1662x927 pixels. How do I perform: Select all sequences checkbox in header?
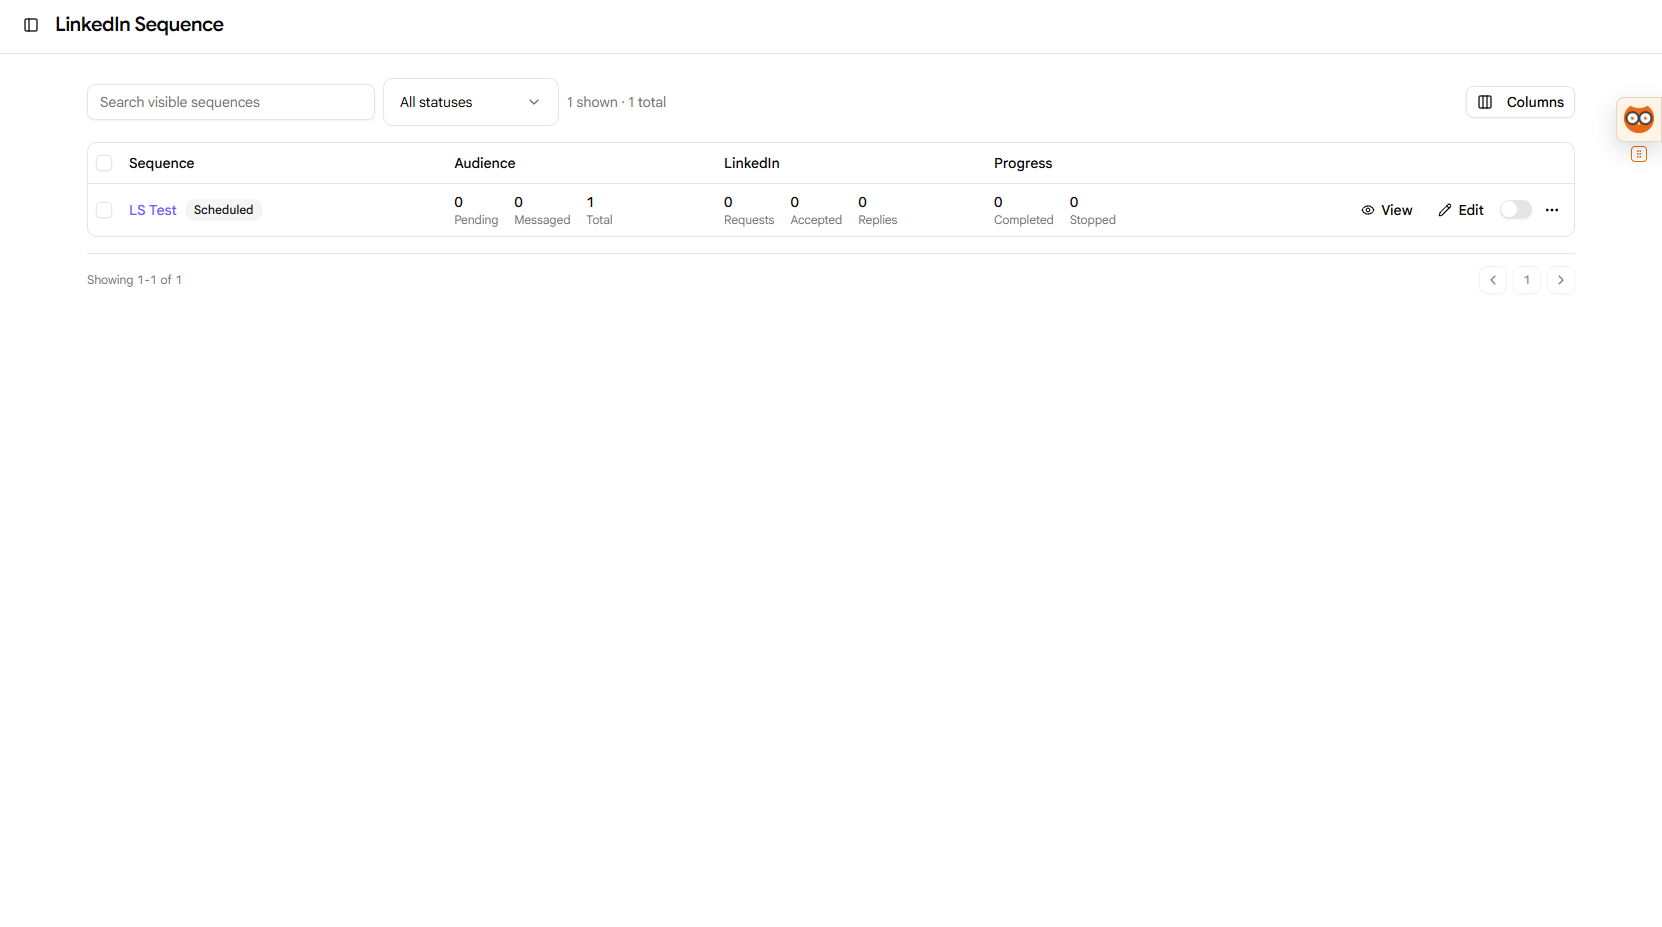pos(104,163)
